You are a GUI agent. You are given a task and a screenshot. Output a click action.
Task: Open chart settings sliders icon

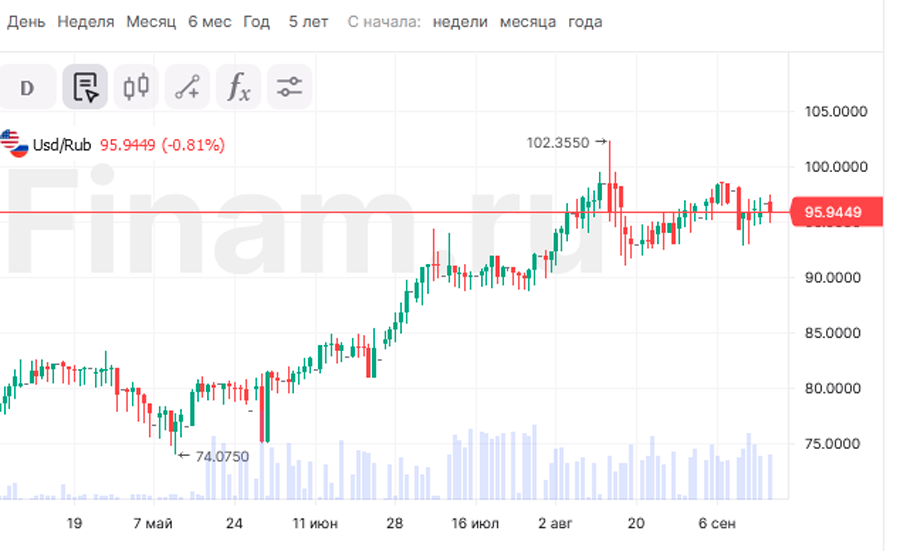289,87
